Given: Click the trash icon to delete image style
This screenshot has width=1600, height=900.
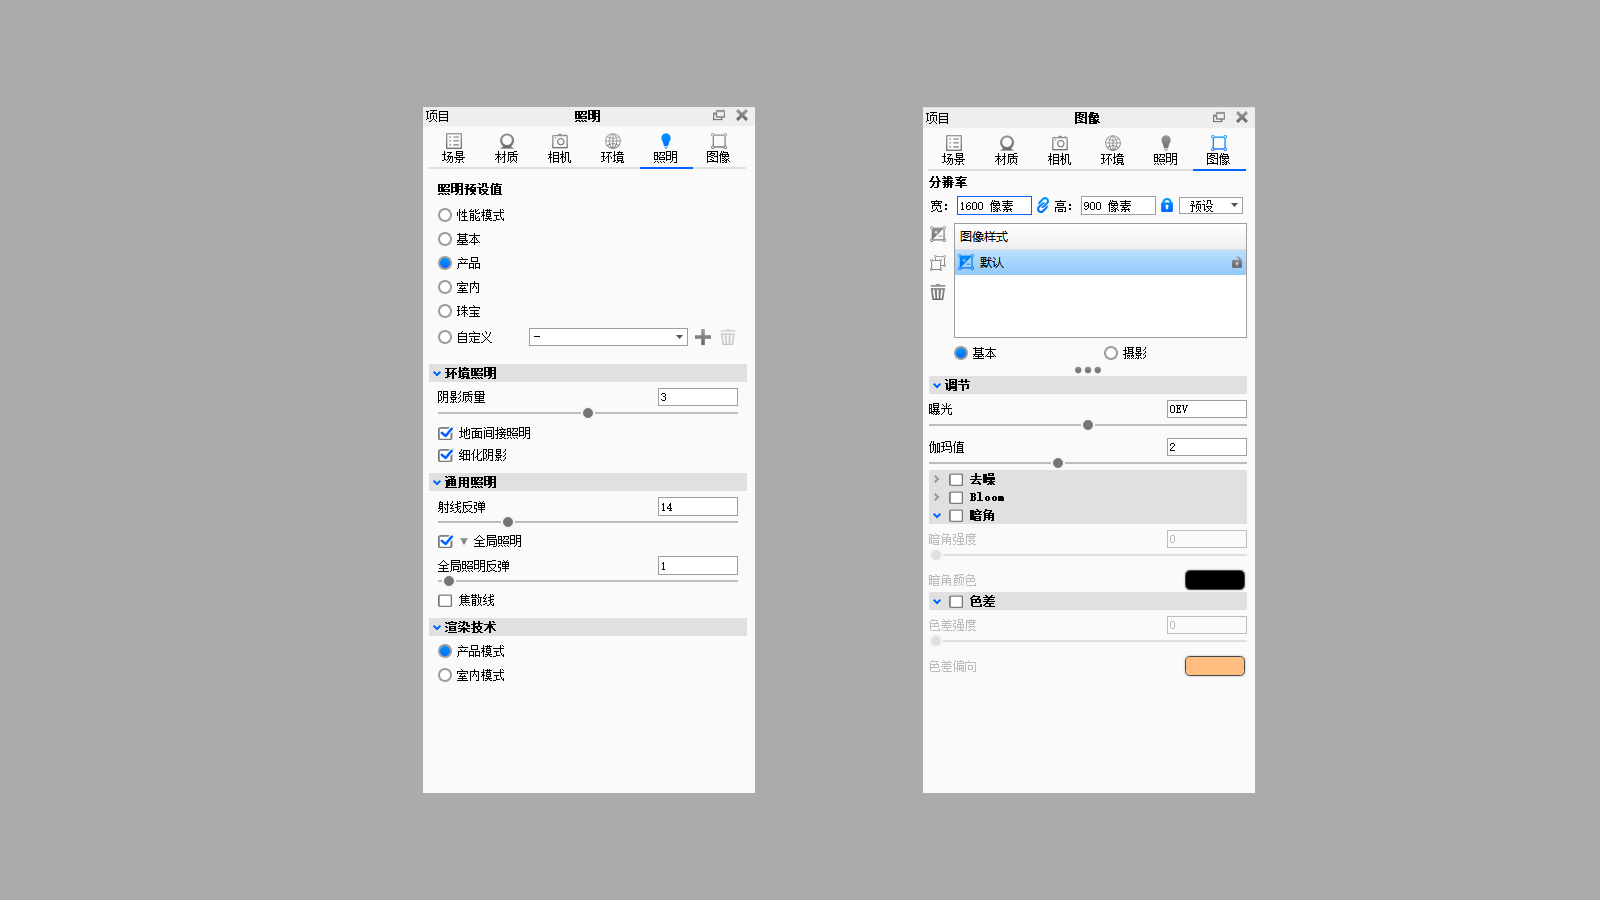Looking at the screenshot, I should pos(937,292).
